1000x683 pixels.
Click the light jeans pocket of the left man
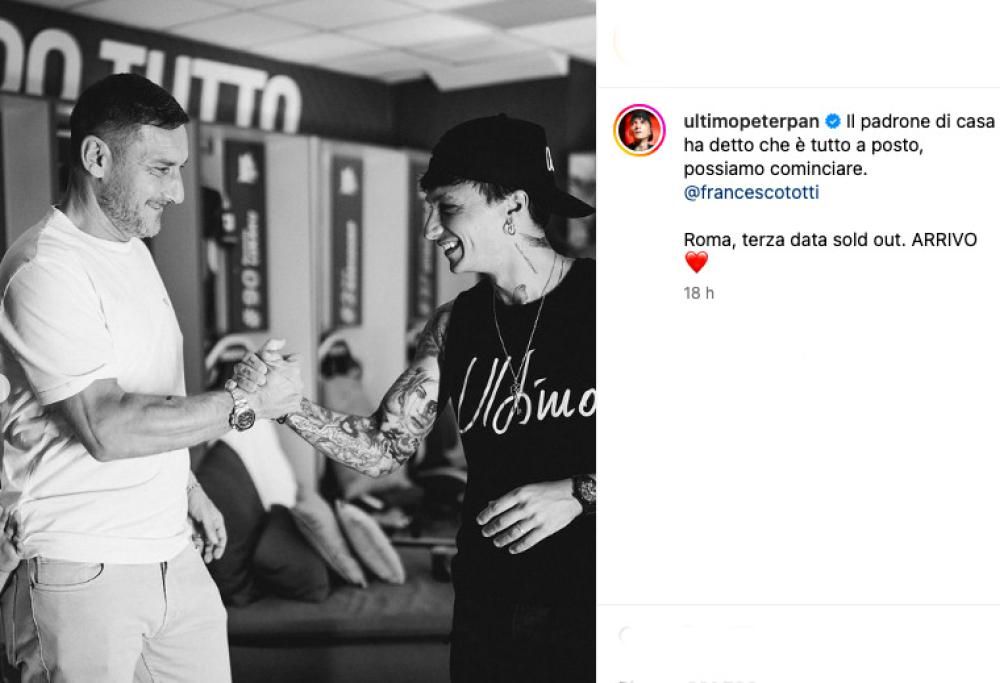pos(65,573)
